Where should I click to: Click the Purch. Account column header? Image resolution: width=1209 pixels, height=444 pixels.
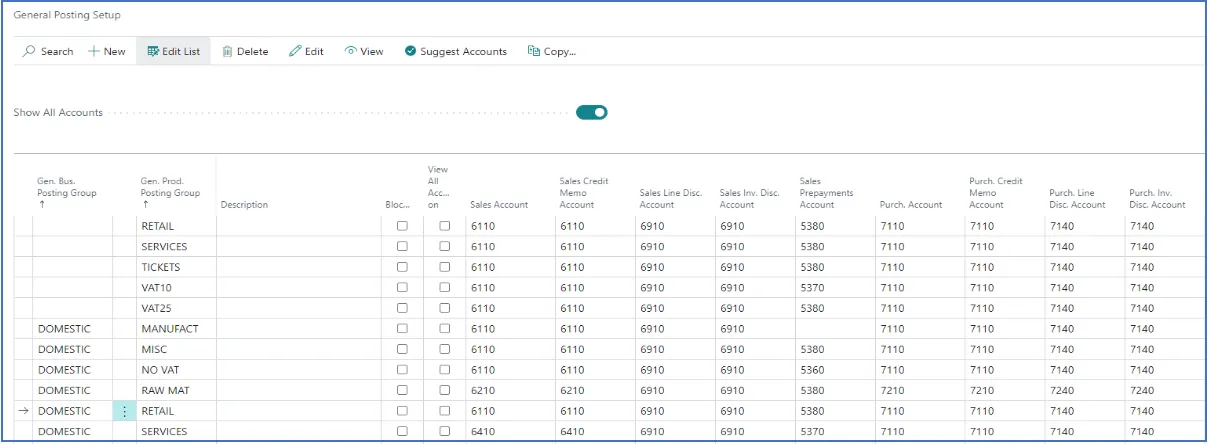[911, 205]
